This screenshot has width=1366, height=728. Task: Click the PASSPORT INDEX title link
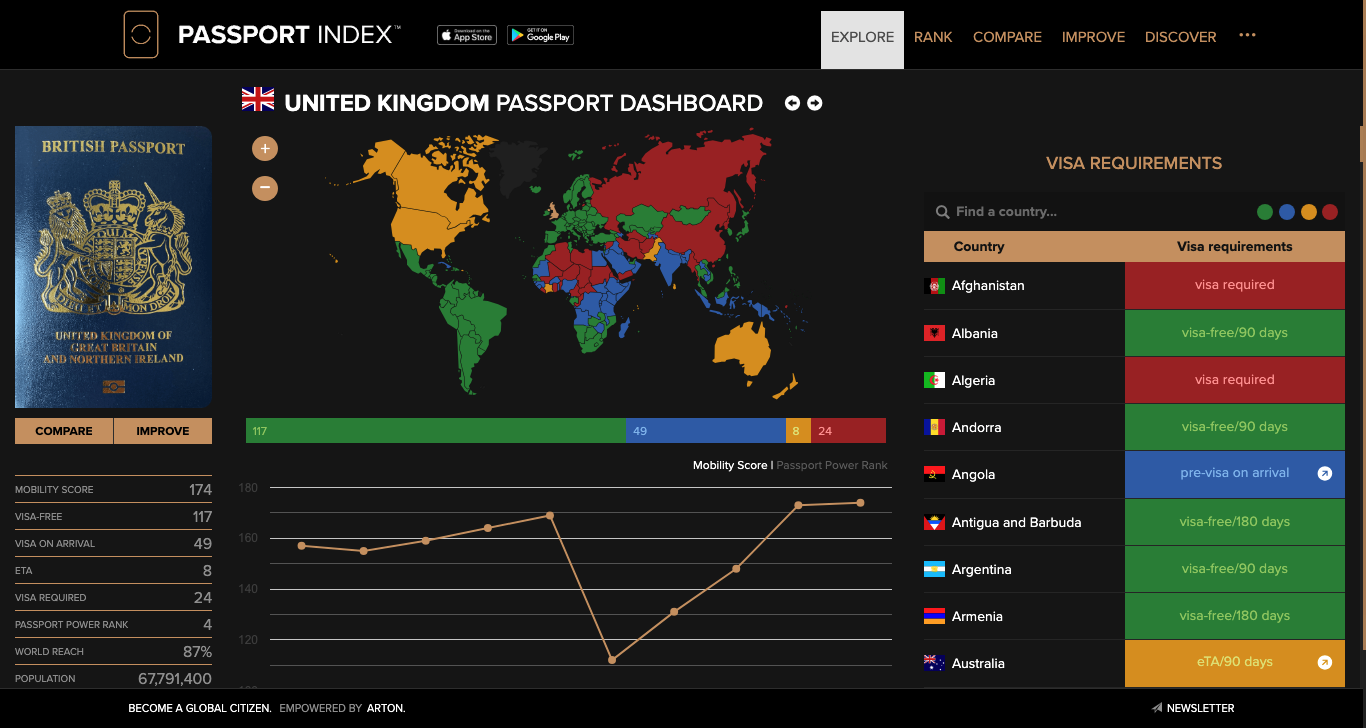coord(289,35)
